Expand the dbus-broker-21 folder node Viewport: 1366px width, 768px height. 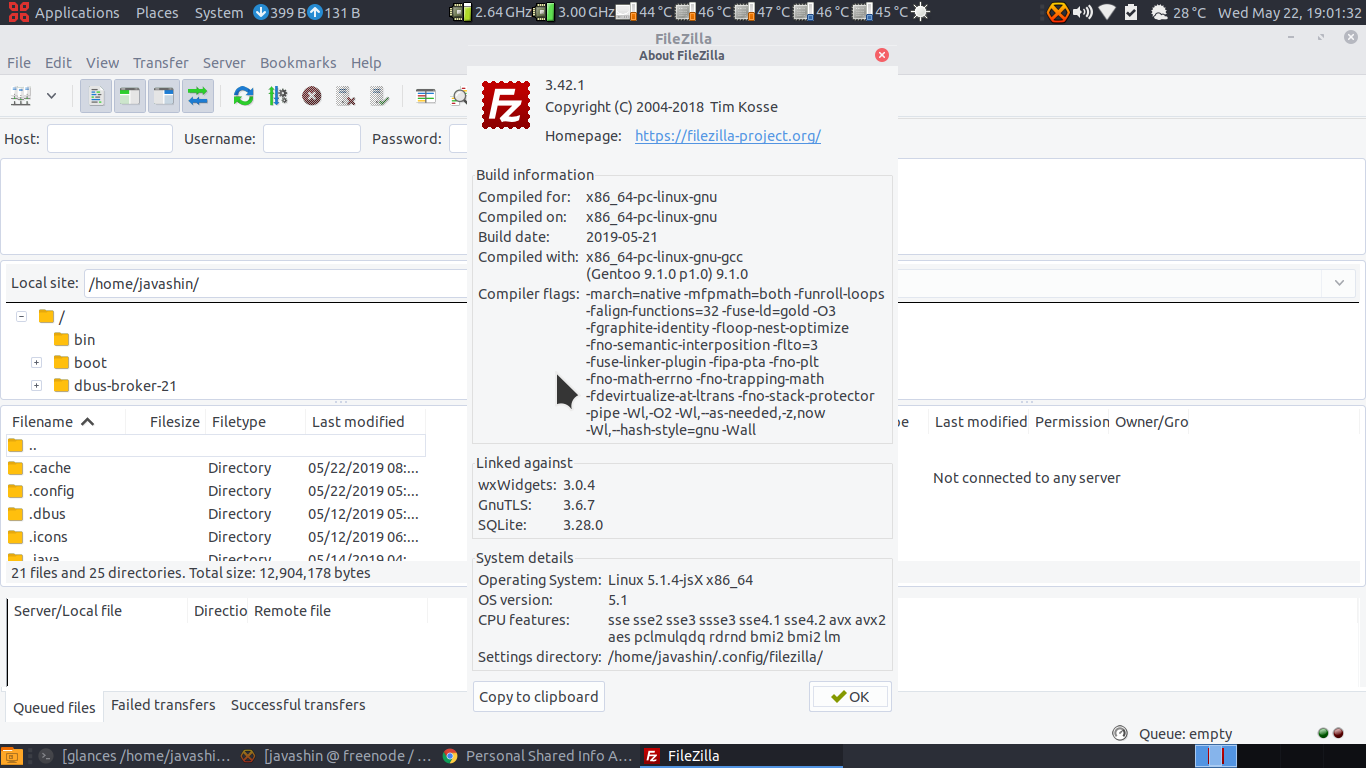click(36, 385)
